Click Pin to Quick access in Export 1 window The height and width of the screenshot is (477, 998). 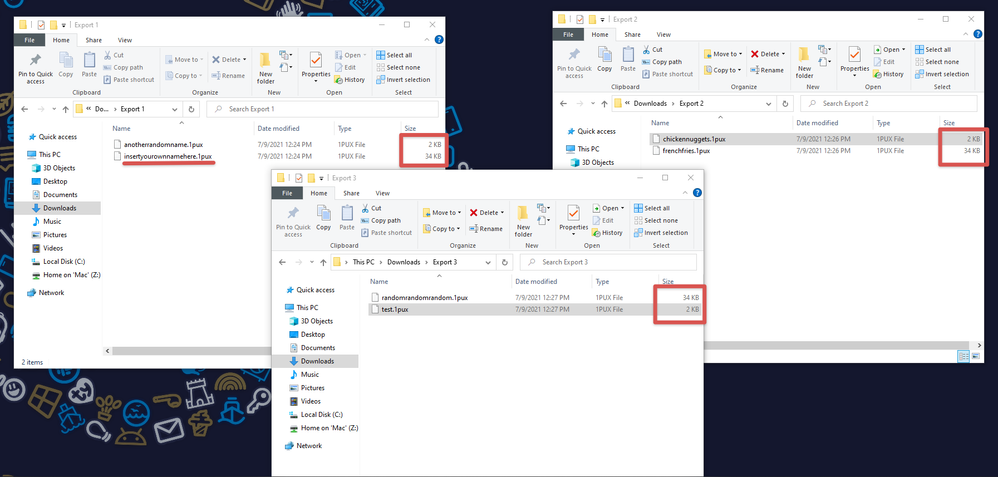(x=35, y=67)
